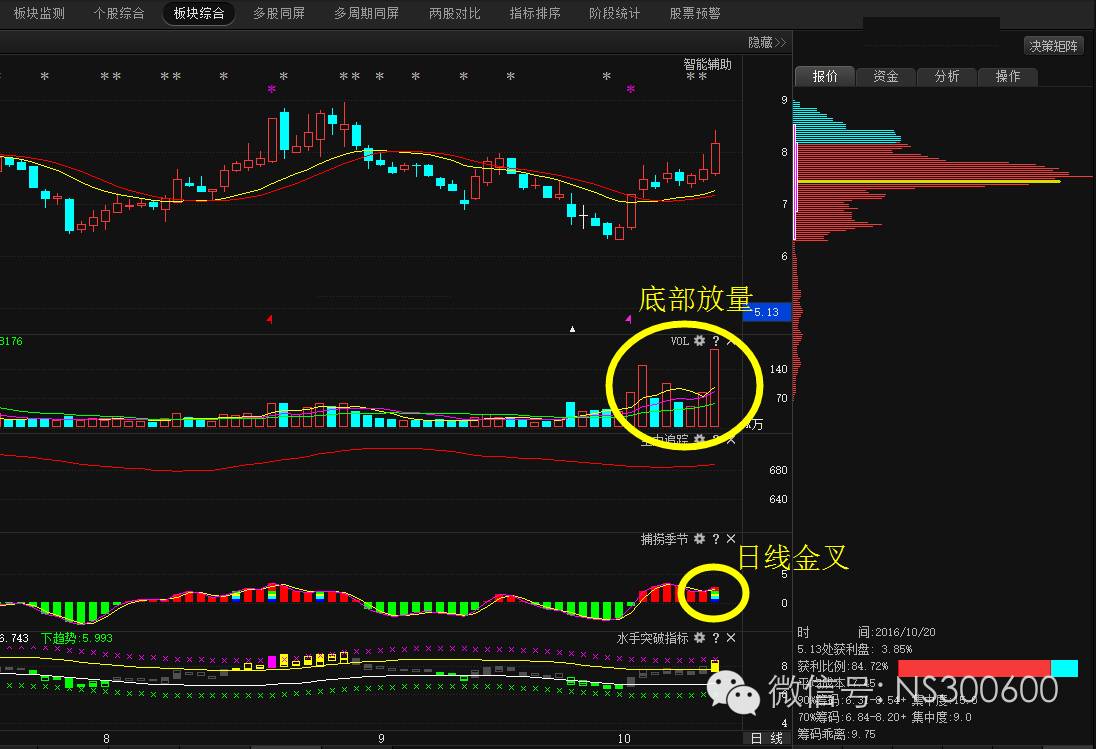Image resolution: width=1096 pixels, height=749 pixels.
Task: Select the red triangle marker below the chart
Action: (269, 319)
